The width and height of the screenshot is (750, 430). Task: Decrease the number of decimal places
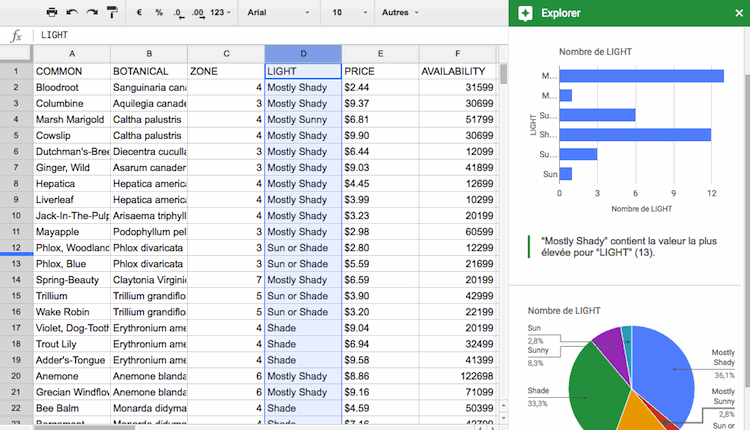click(x=177, y=13)
